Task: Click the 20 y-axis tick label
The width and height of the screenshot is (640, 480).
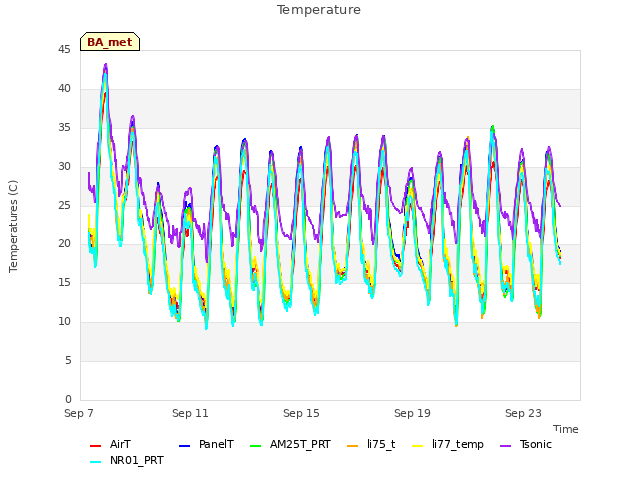Action: [64, 244]
